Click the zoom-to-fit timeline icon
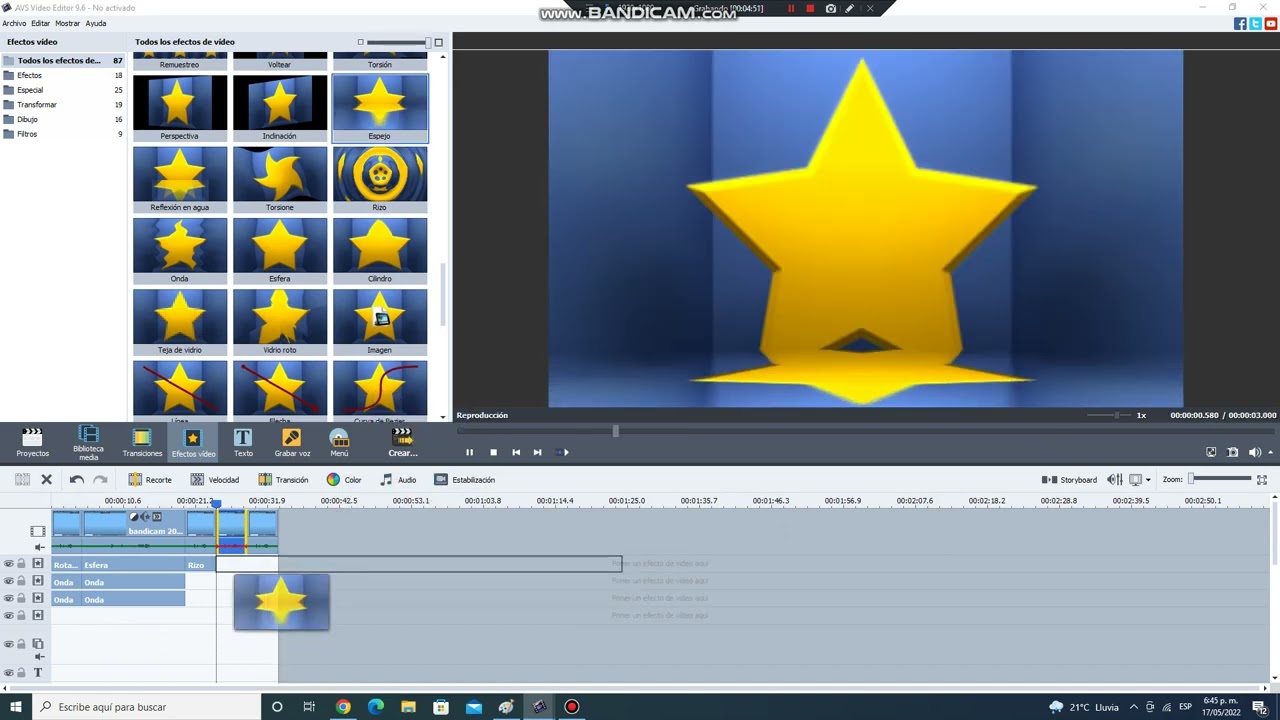This screenshot has width=1280, height=720. 1262,479
